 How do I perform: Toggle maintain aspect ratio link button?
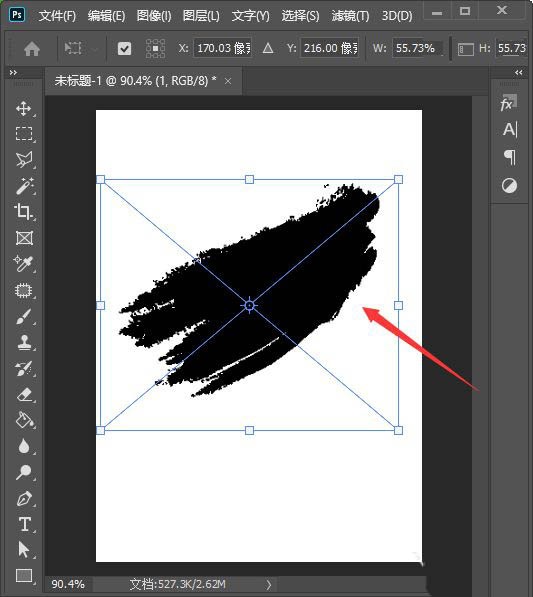pos(465,49)
